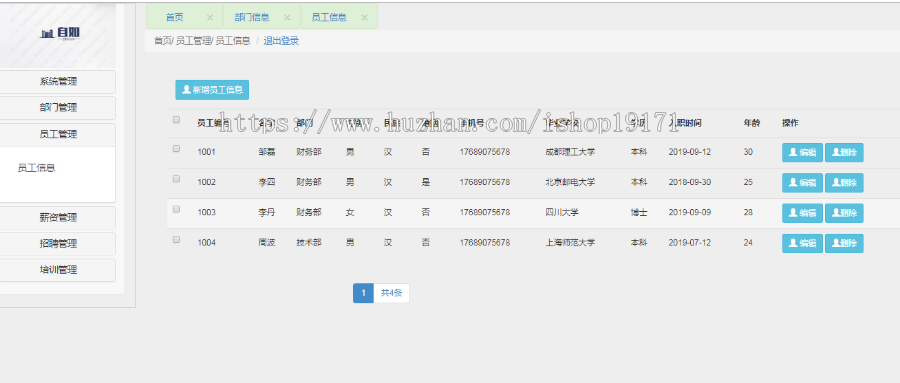This screenshot has width=900, height=383.
Task: Select the cell 上海师范大学
Action: pyautogui.click(x=571, y=243)
